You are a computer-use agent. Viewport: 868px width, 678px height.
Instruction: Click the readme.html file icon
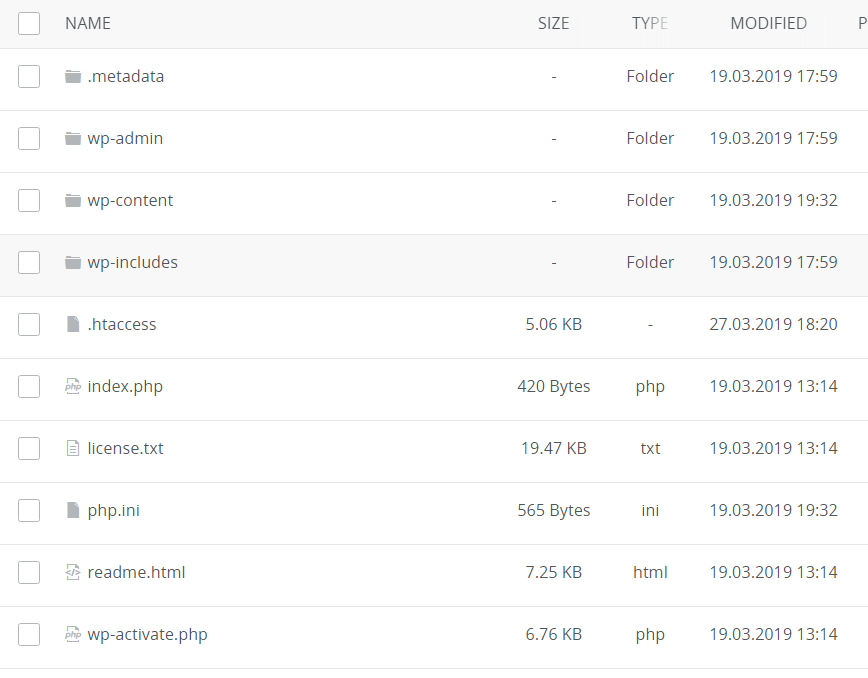pos(72,573)
